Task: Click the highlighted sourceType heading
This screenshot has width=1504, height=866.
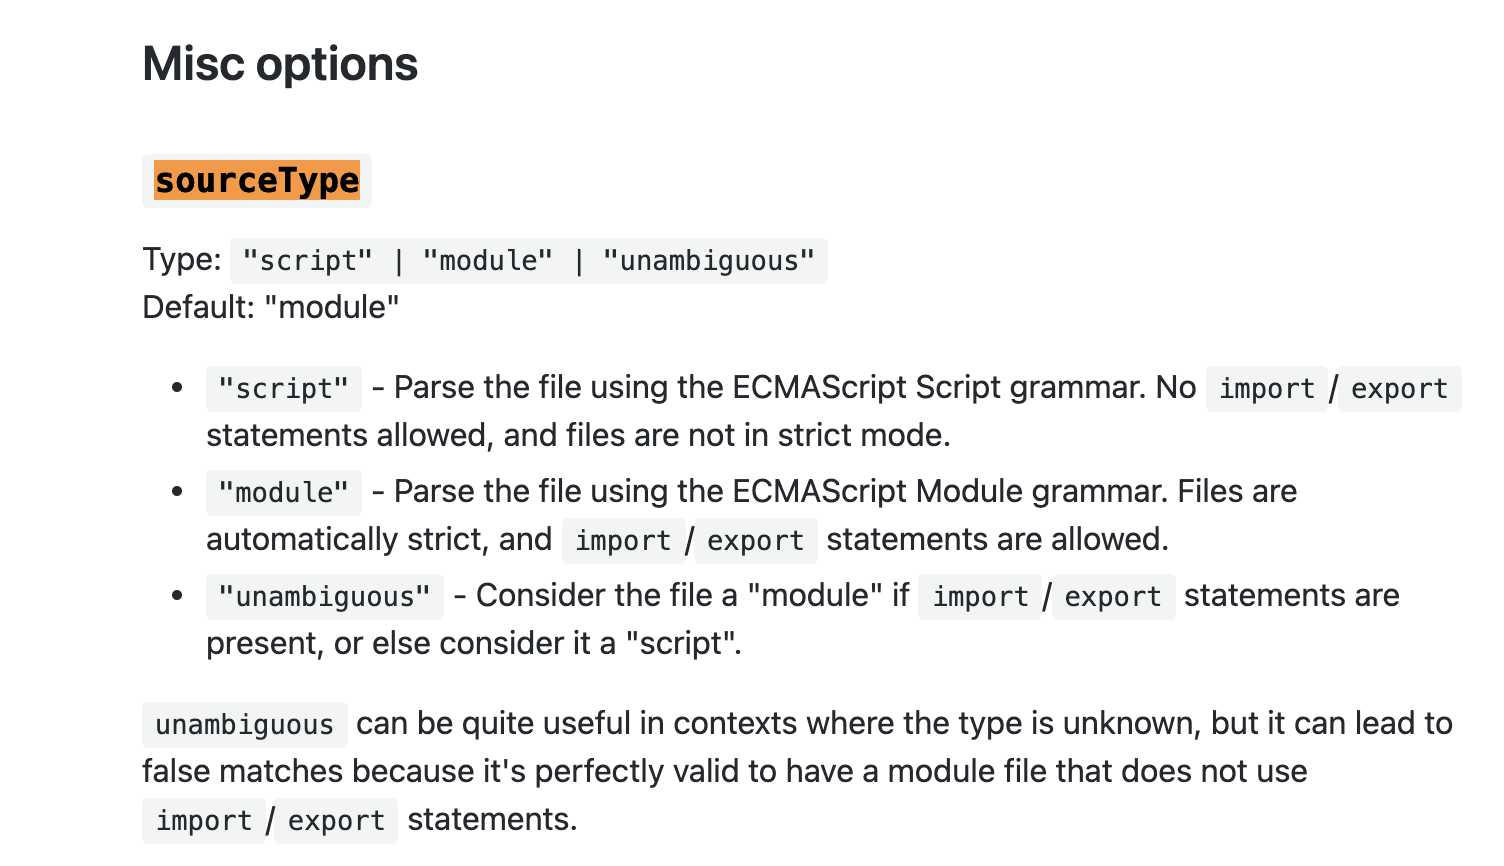Action: pos(257,181)
